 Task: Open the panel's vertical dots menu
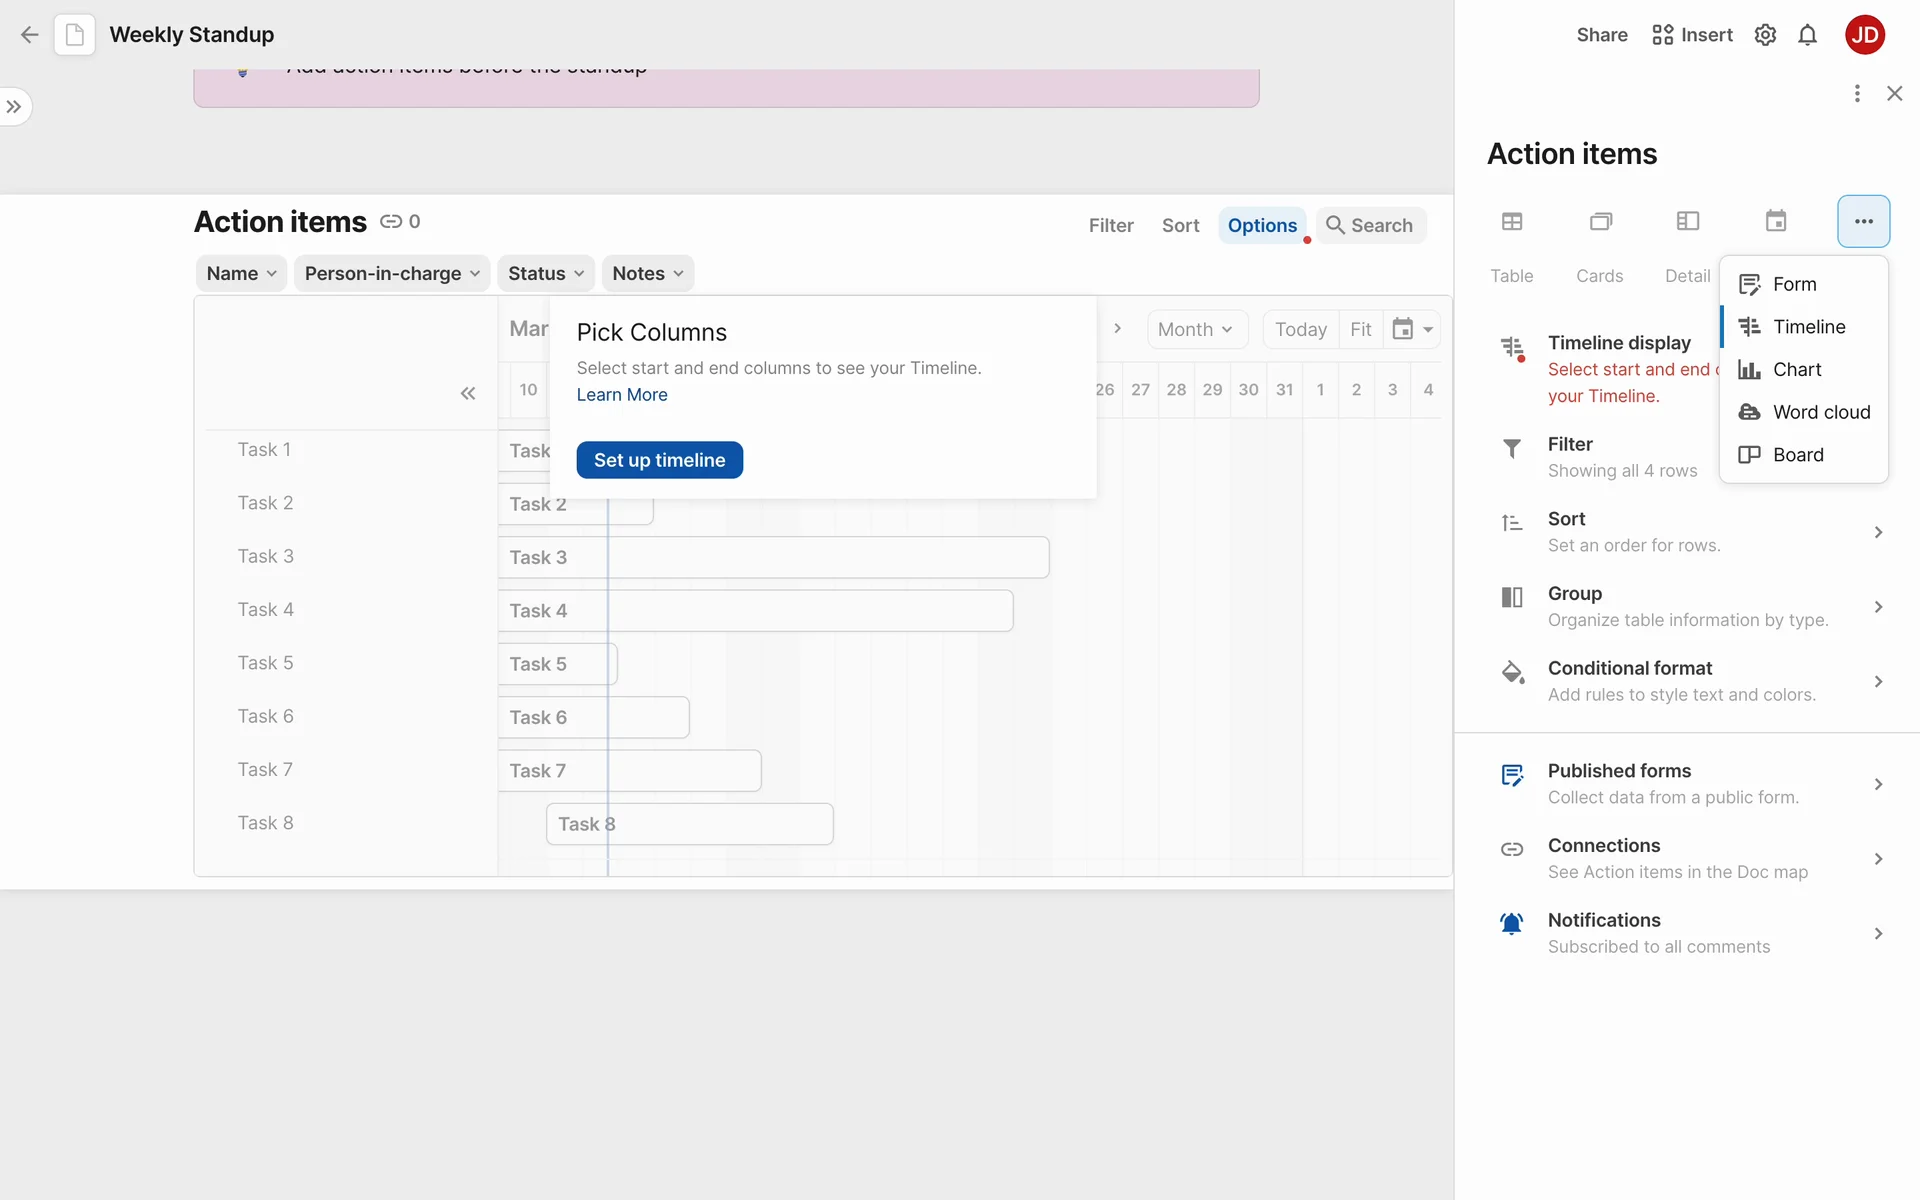(x=1857, y=93)
